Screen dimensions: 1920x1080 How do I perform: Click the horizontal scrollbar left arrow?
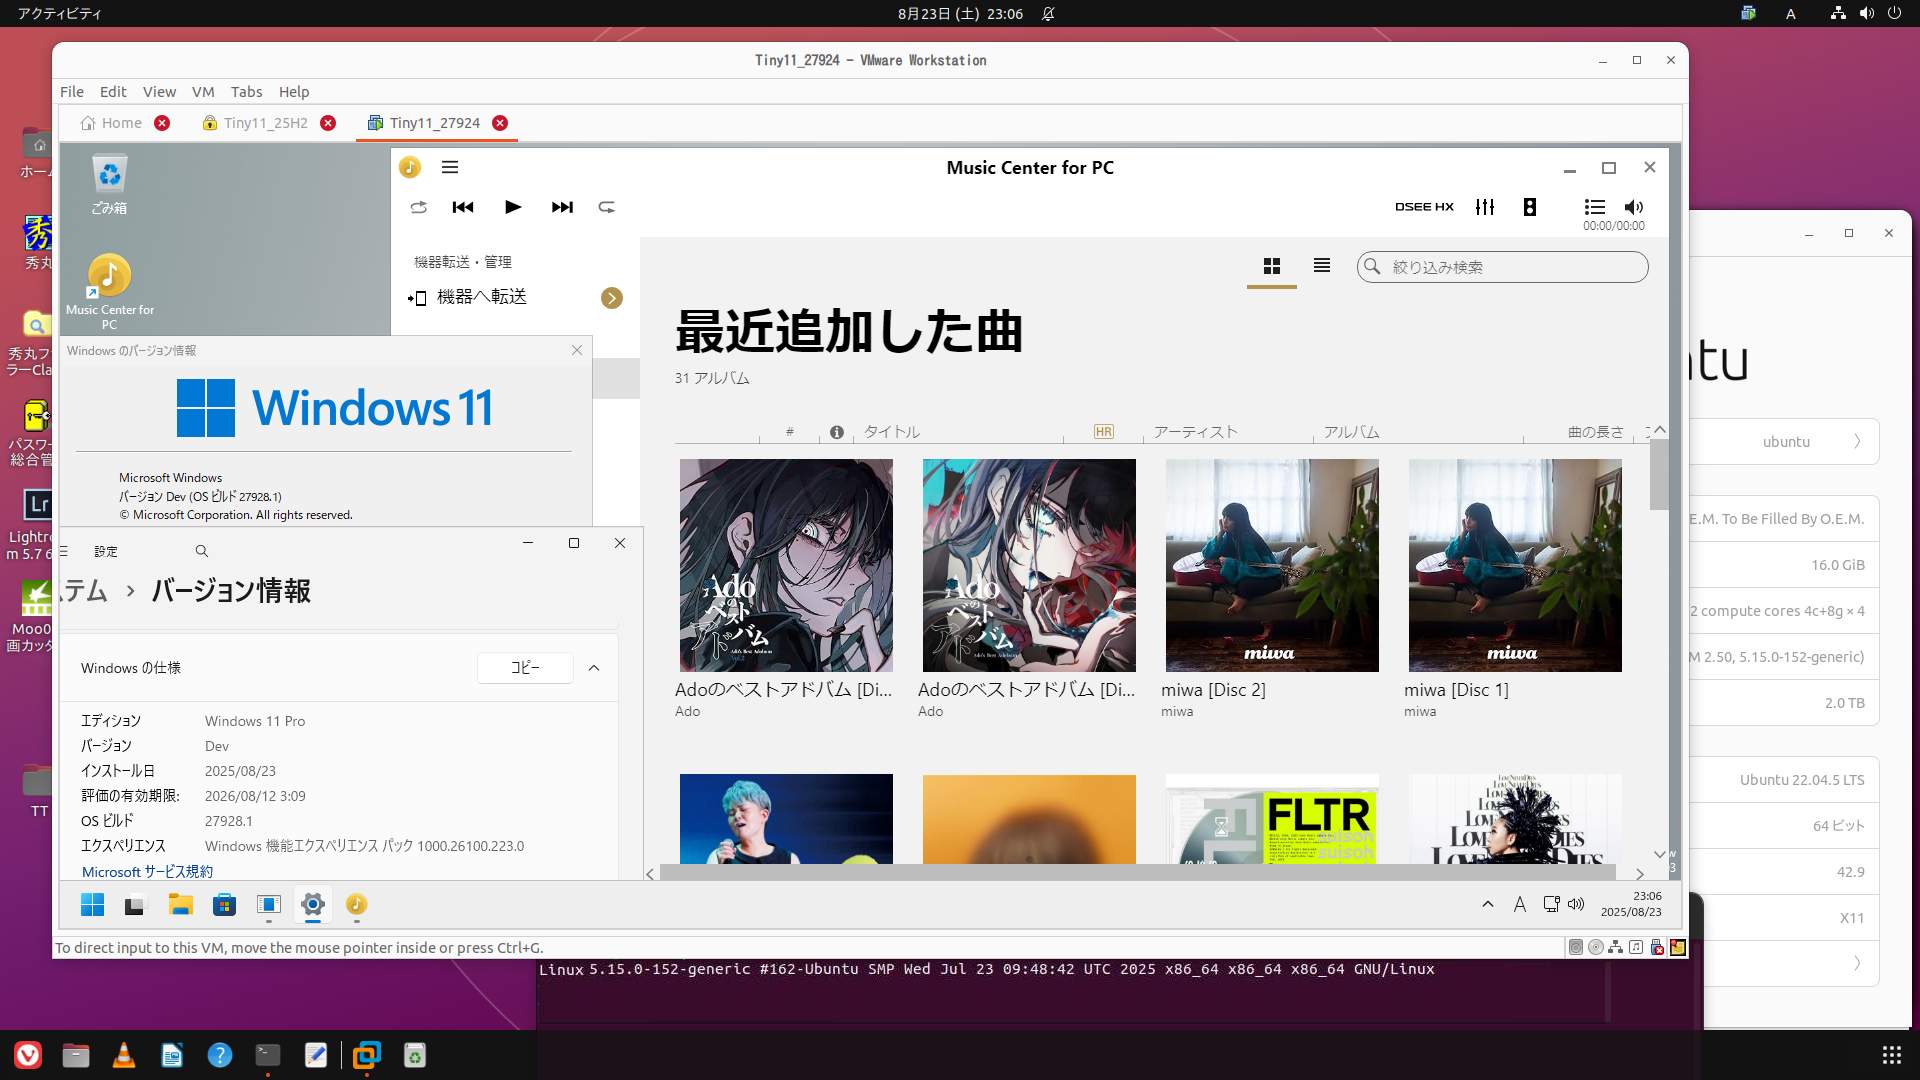point(650,874)
